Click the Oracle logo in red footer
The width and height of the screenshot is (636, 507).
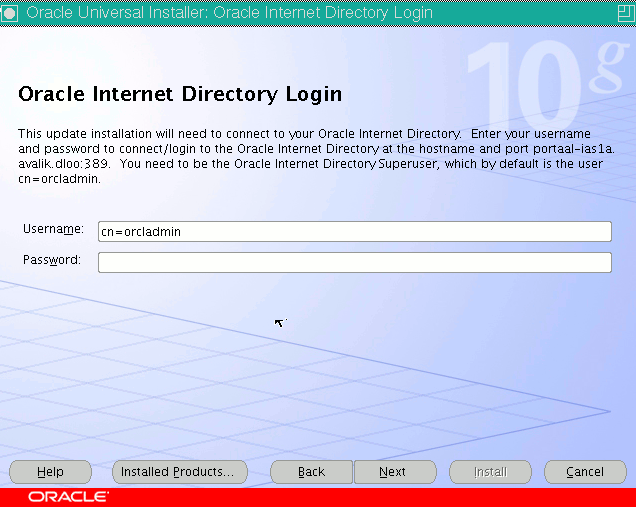click(69, 497)
